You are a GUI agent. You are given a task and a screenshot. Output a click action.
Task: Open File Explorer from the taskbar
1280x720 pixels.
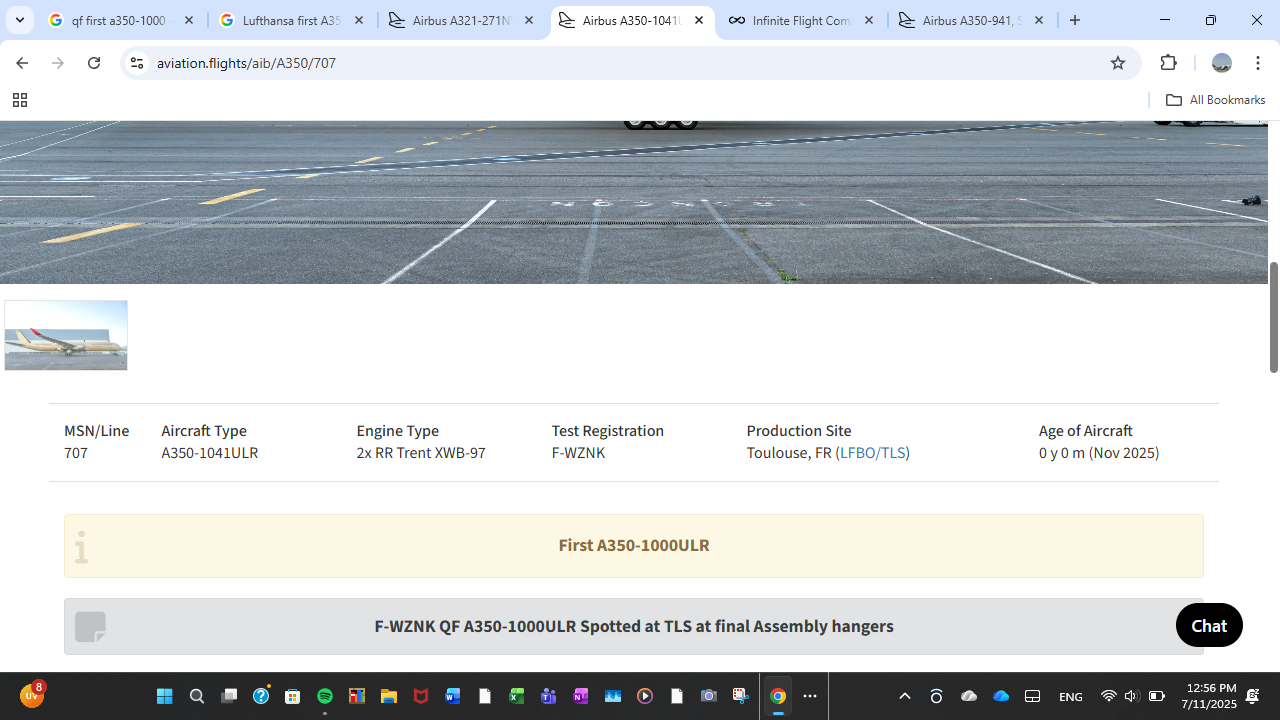[389, 696]
